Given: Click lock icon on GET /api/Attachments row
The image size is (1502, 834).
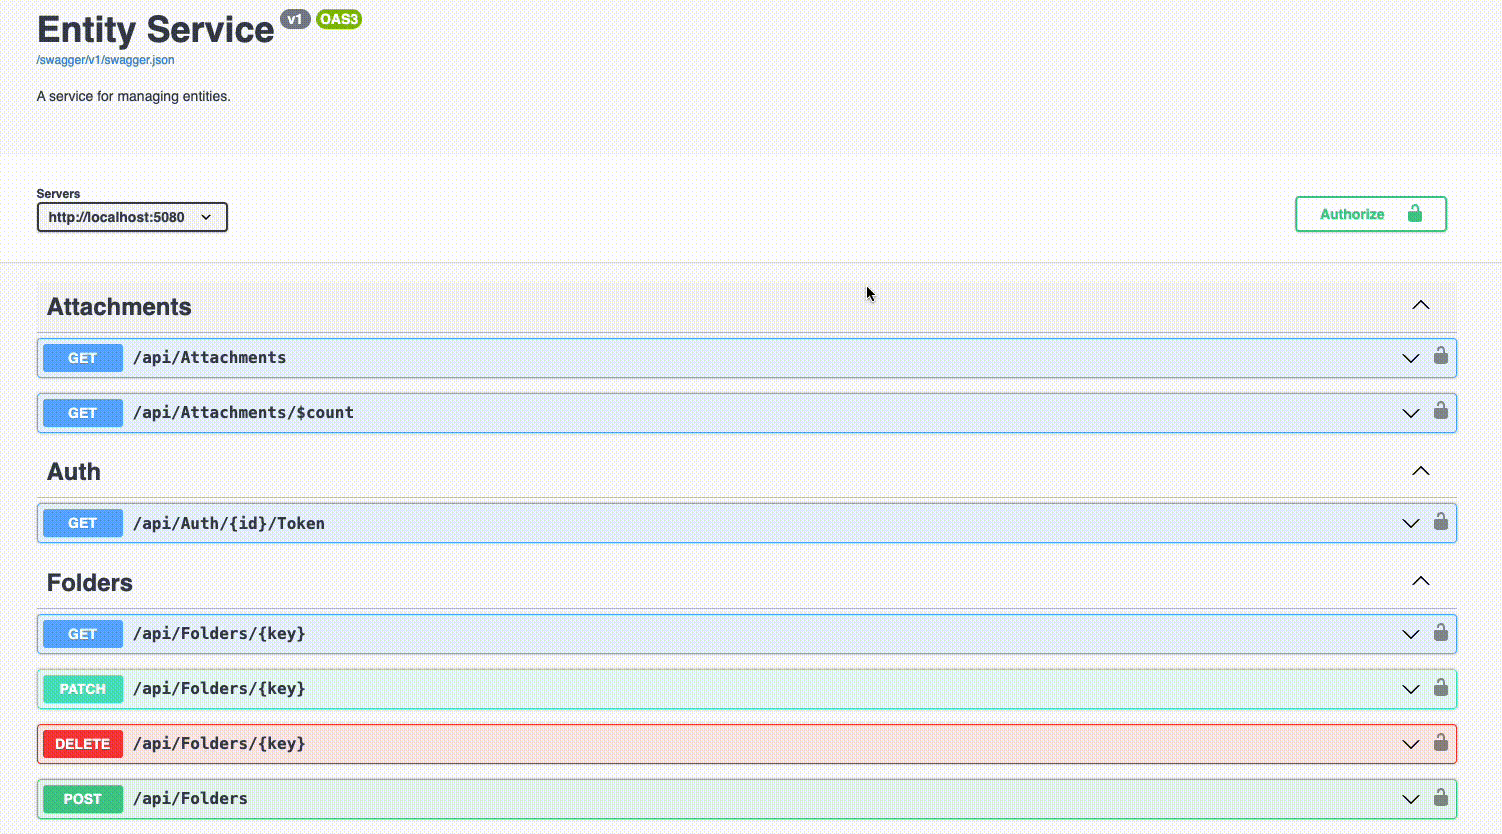Looking at the screenshot, I should tap(1440, 356).
